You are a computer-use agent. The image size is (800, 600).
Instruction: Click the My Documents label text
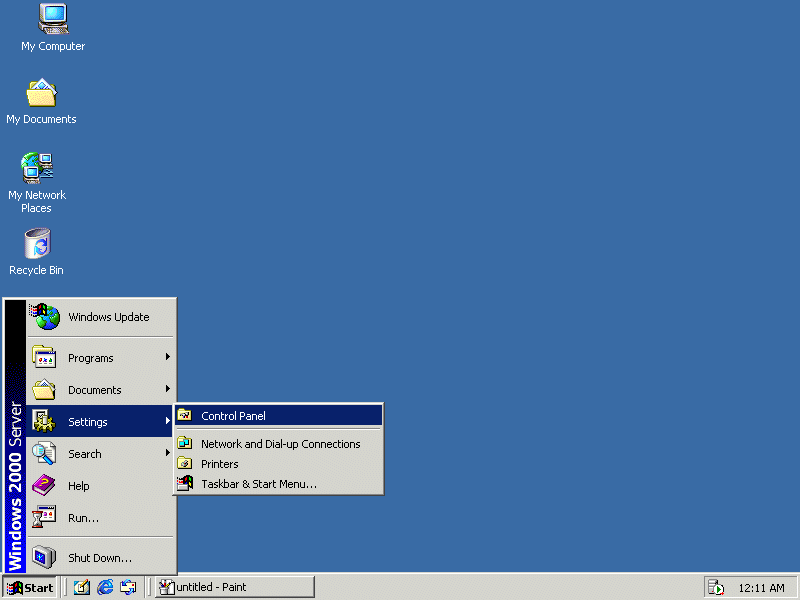click(41, 119)
